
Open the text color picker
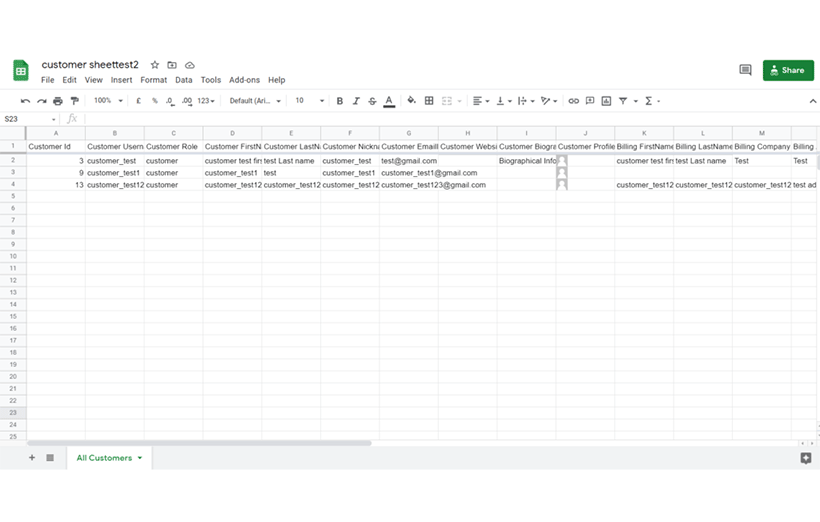point(389,101)
